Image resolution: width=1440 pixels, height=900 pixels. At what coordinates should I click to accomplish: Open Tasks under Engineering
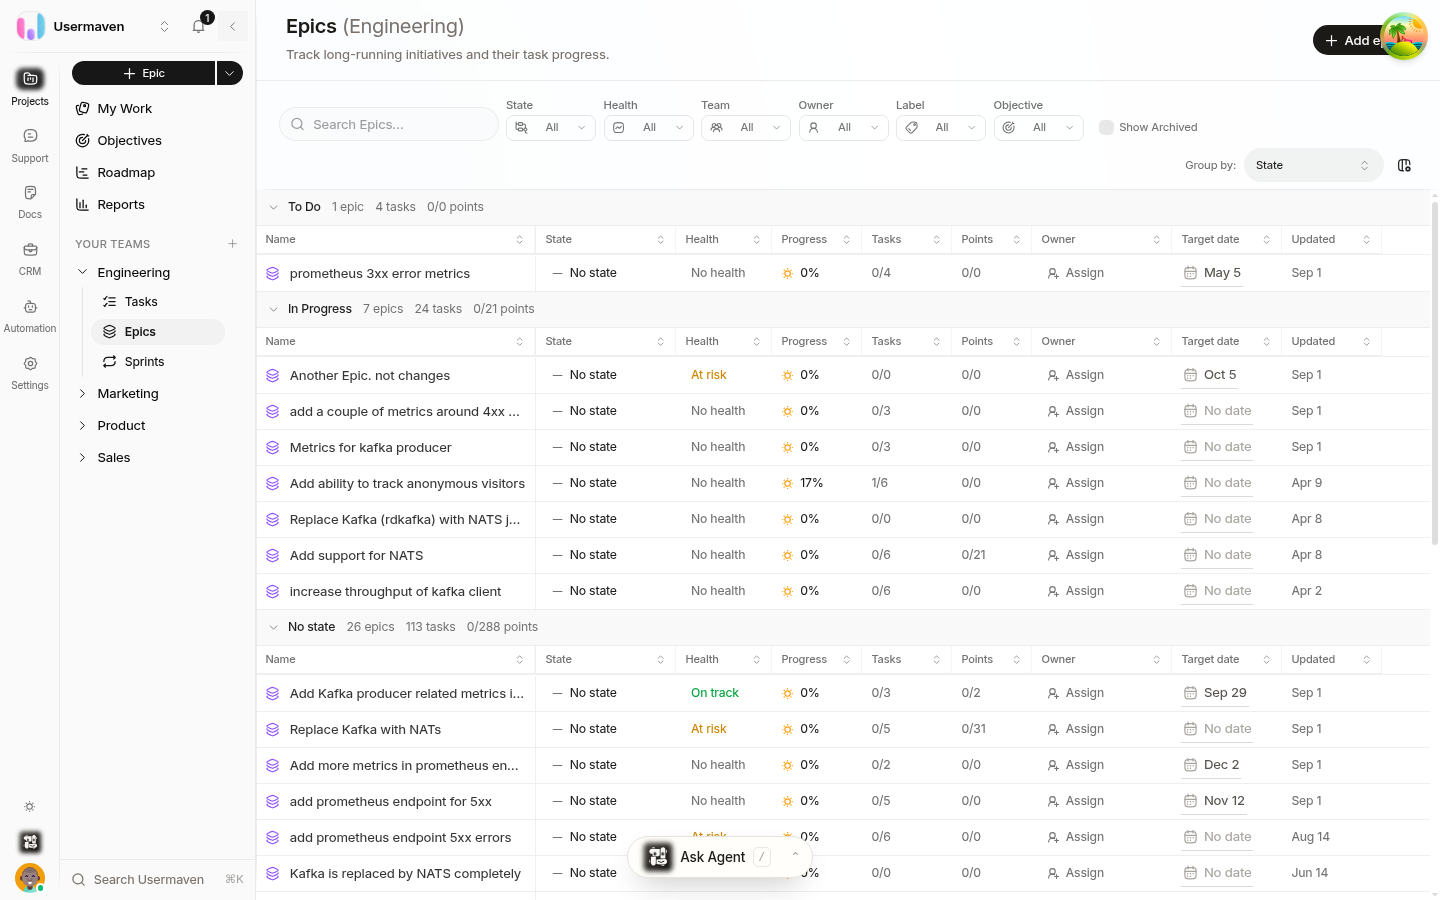(141, 302)
